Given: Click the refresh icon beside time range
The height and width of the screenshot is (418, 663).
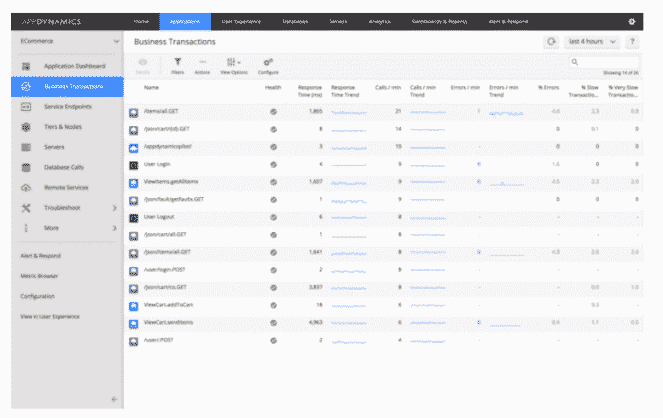Looking at the screenshot, I should tap(551, 41).
